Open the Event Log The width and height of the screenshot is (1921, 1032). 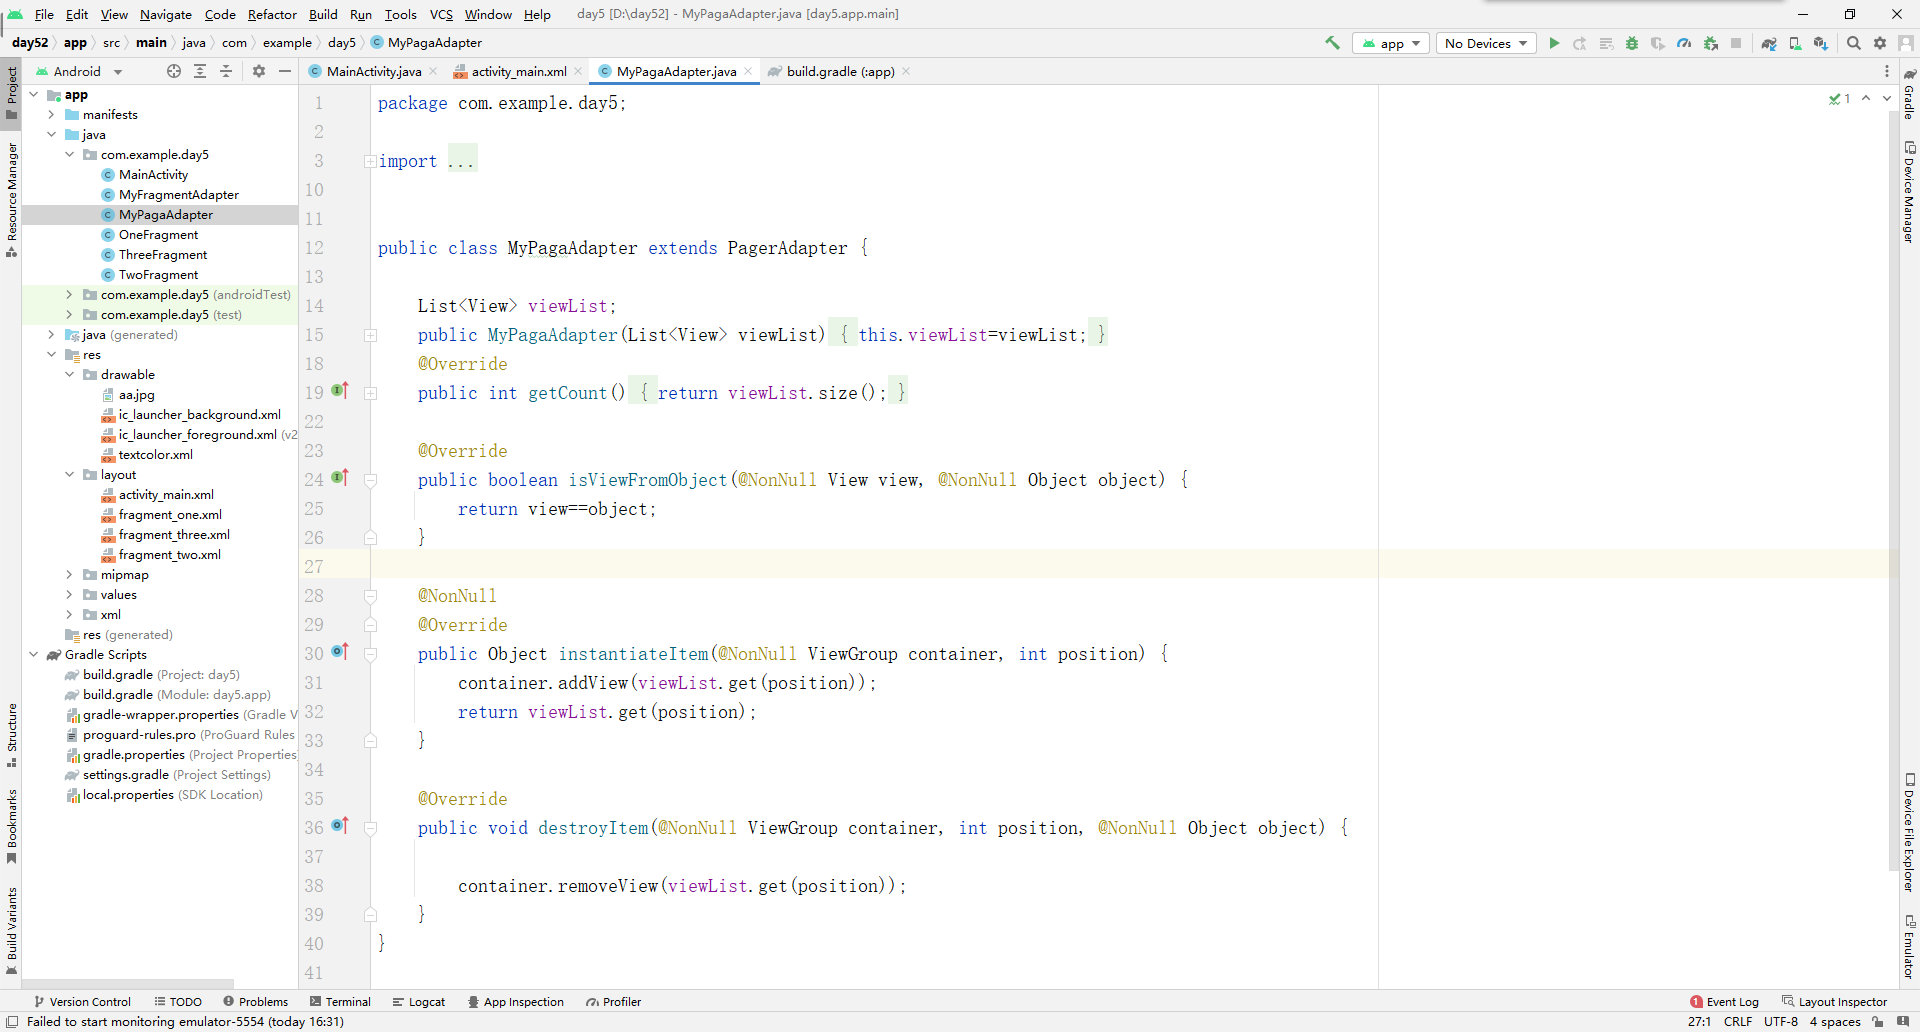pyautogui.click(x=1724, y=1002)
